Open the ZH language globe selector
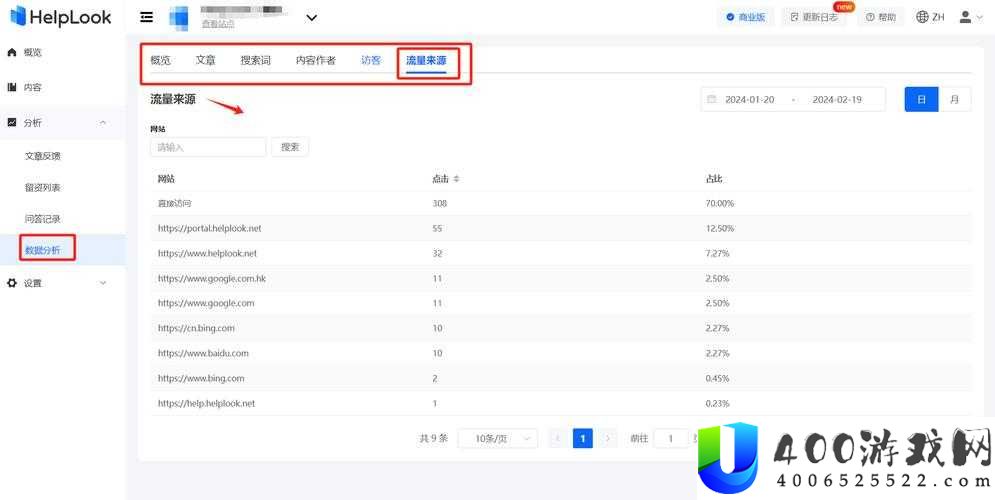This screenshot has width=995, height=500. 930,17
